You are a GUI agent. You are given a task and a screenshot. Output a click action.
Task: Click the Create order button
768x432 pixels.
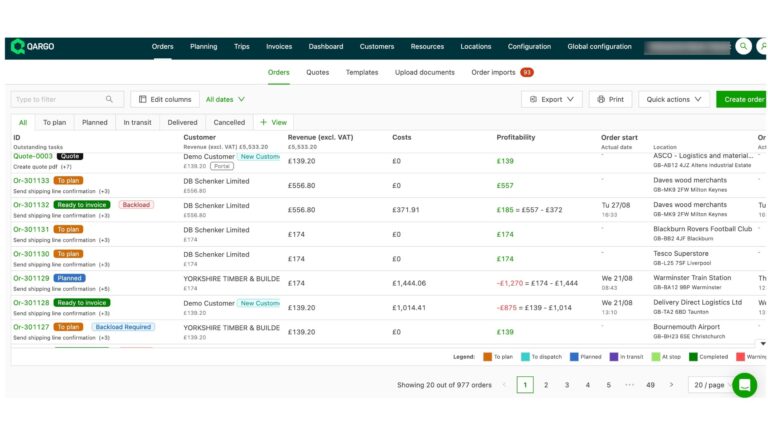pyautogui.click(x=743, y=99)
